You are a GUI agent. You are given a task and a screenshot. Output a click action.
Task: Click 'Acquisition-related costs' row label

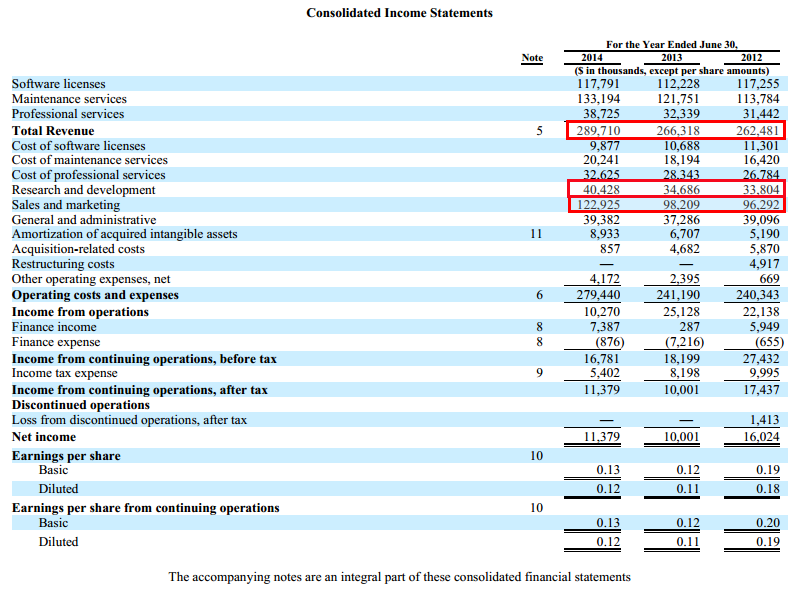78,249
